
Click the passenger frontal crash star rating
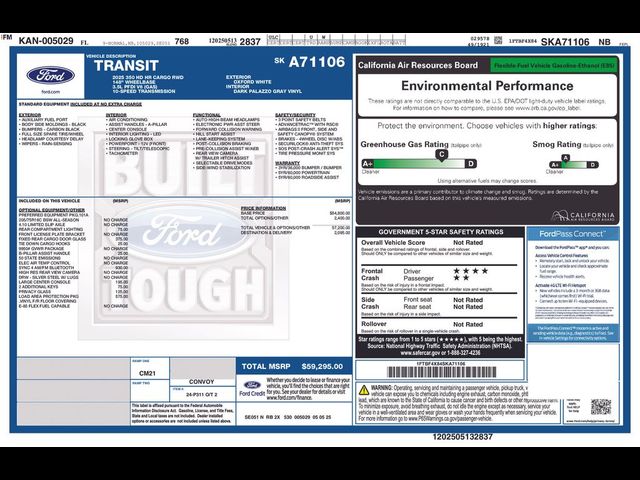coord(461,278)
